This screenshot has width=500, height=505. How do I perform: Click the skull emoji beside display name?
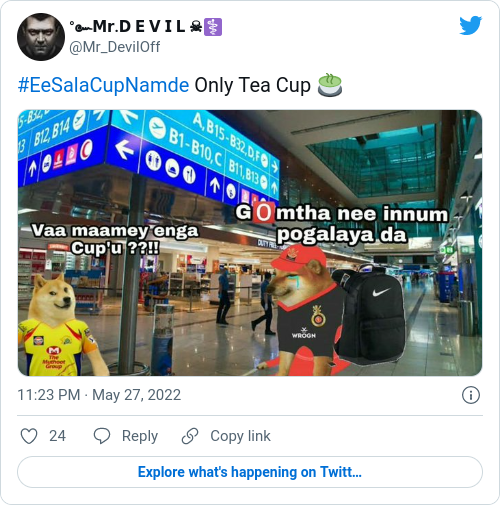click(196, 27)
